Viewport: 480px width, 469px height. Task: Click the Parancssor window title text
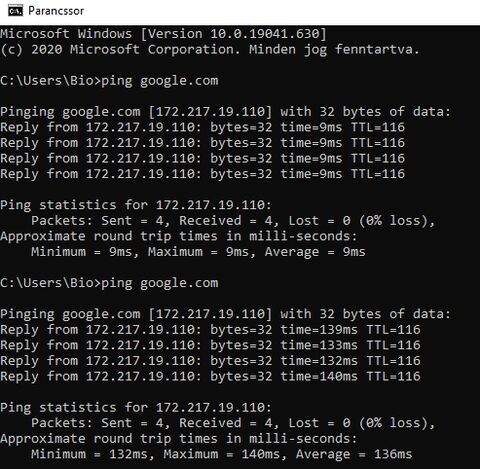[56, 11]
